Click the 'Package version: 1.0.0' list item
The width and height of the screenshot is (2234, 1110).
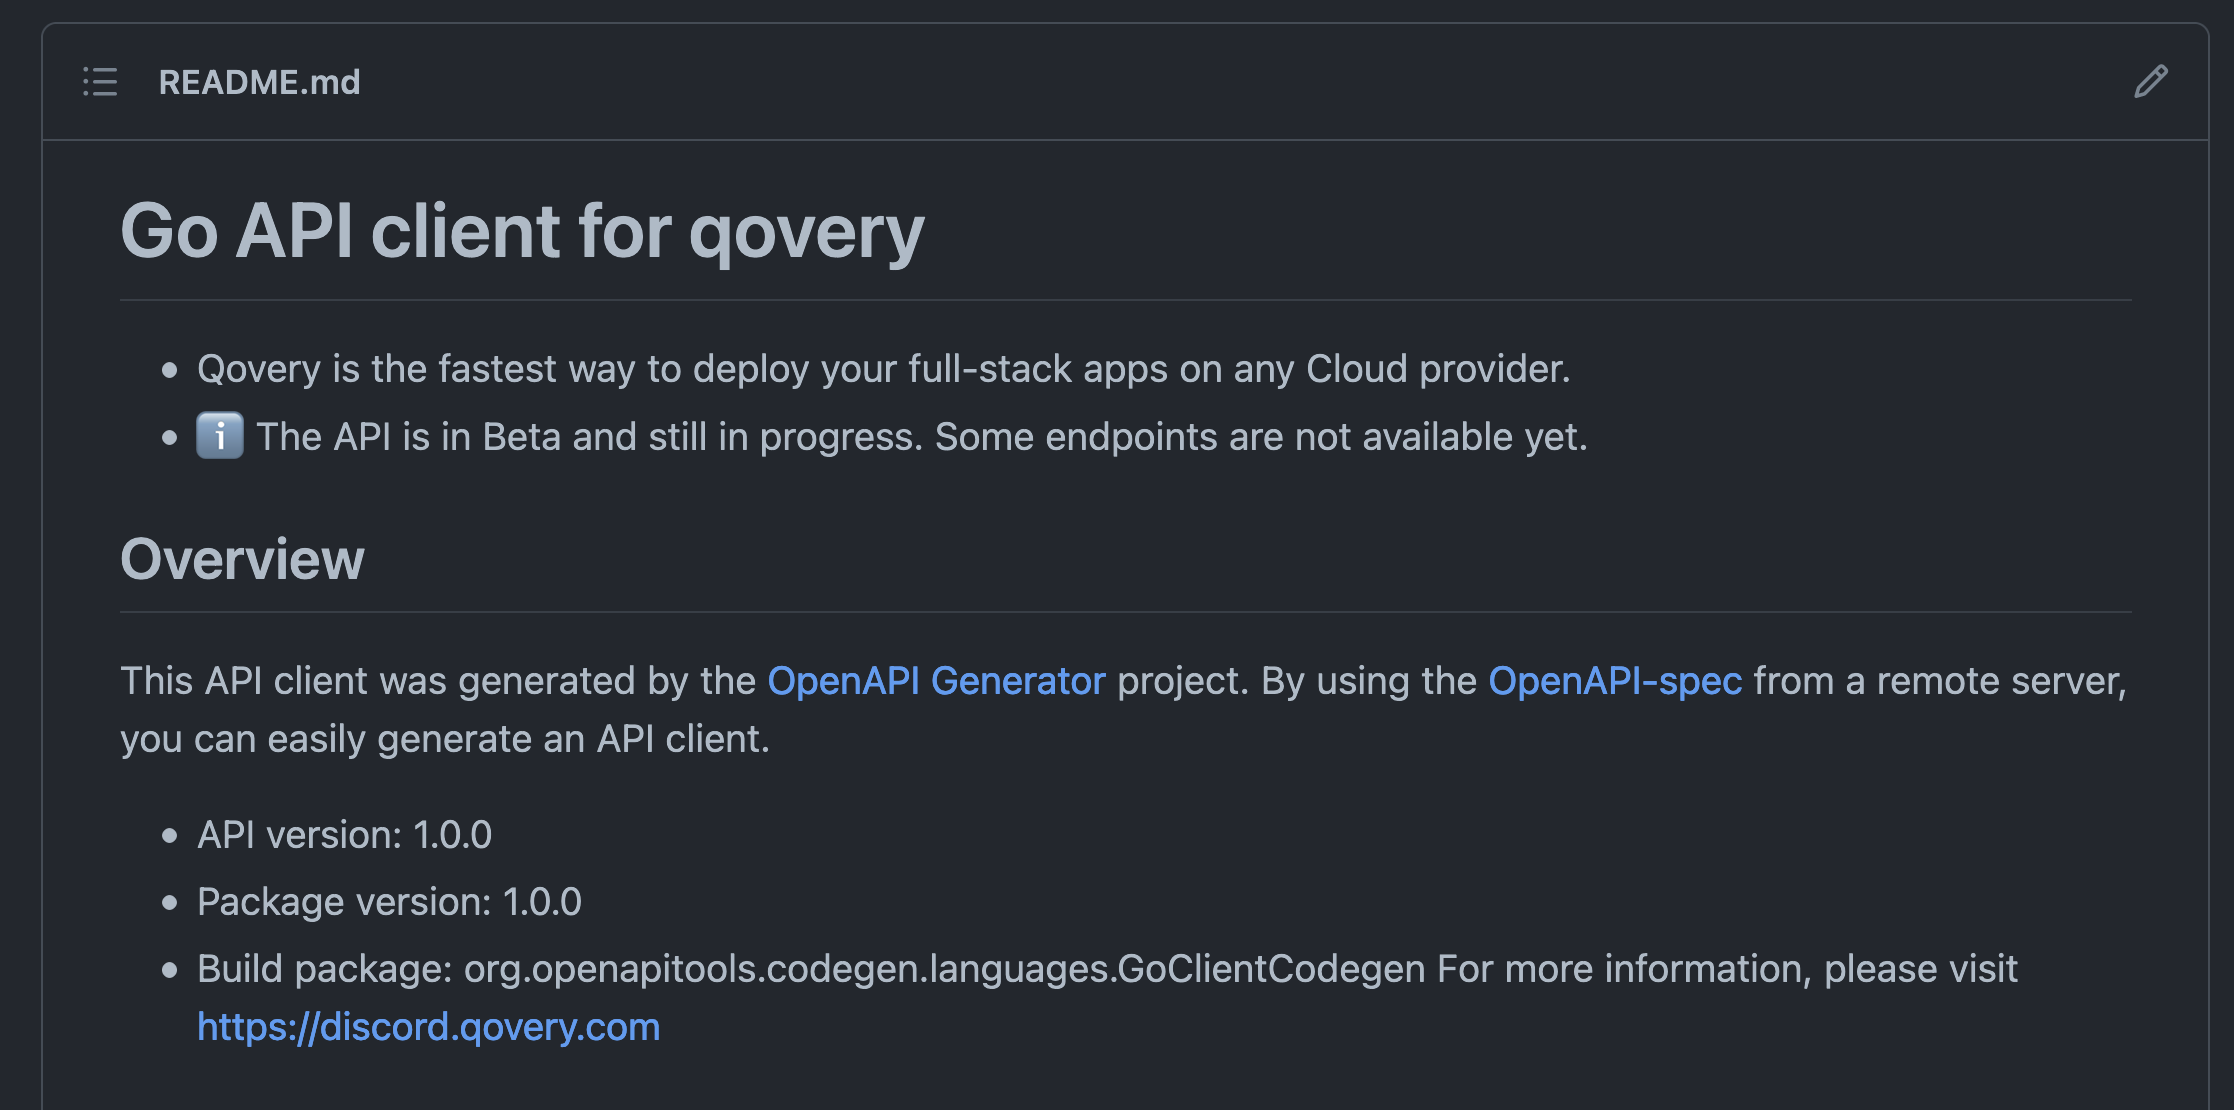(389, 902)
